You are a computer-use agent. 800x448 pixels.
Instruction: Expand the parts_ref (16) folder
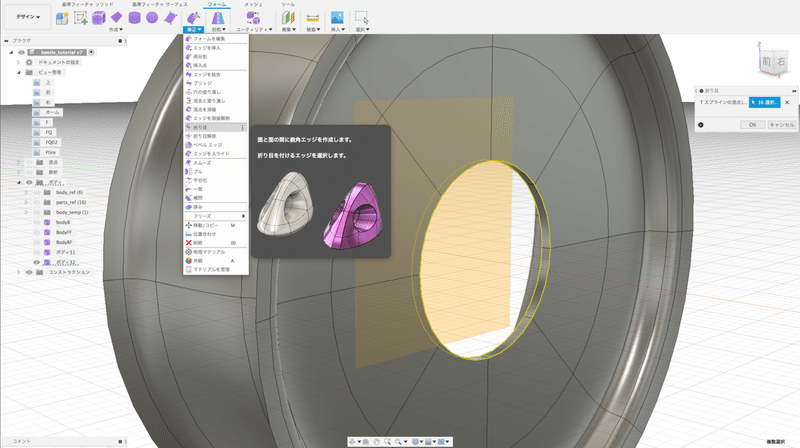pyautogui.click(x=26, y=203)
